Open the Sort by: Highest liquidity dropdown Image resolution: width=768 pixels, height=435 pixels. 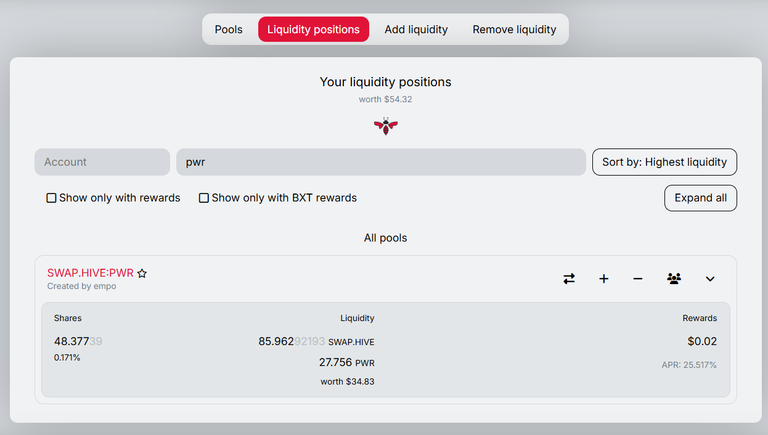[x=664, y=162]
